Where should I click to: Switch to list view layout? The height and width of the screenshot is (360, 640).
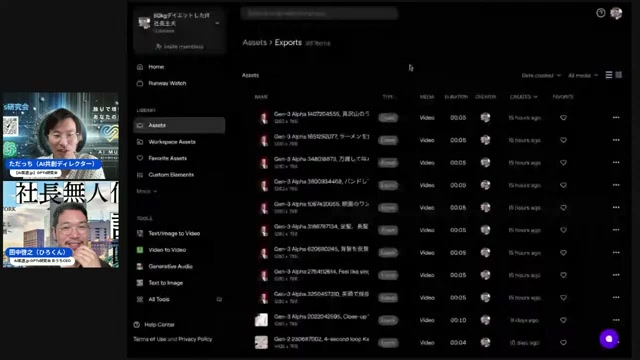pos(609,75)
